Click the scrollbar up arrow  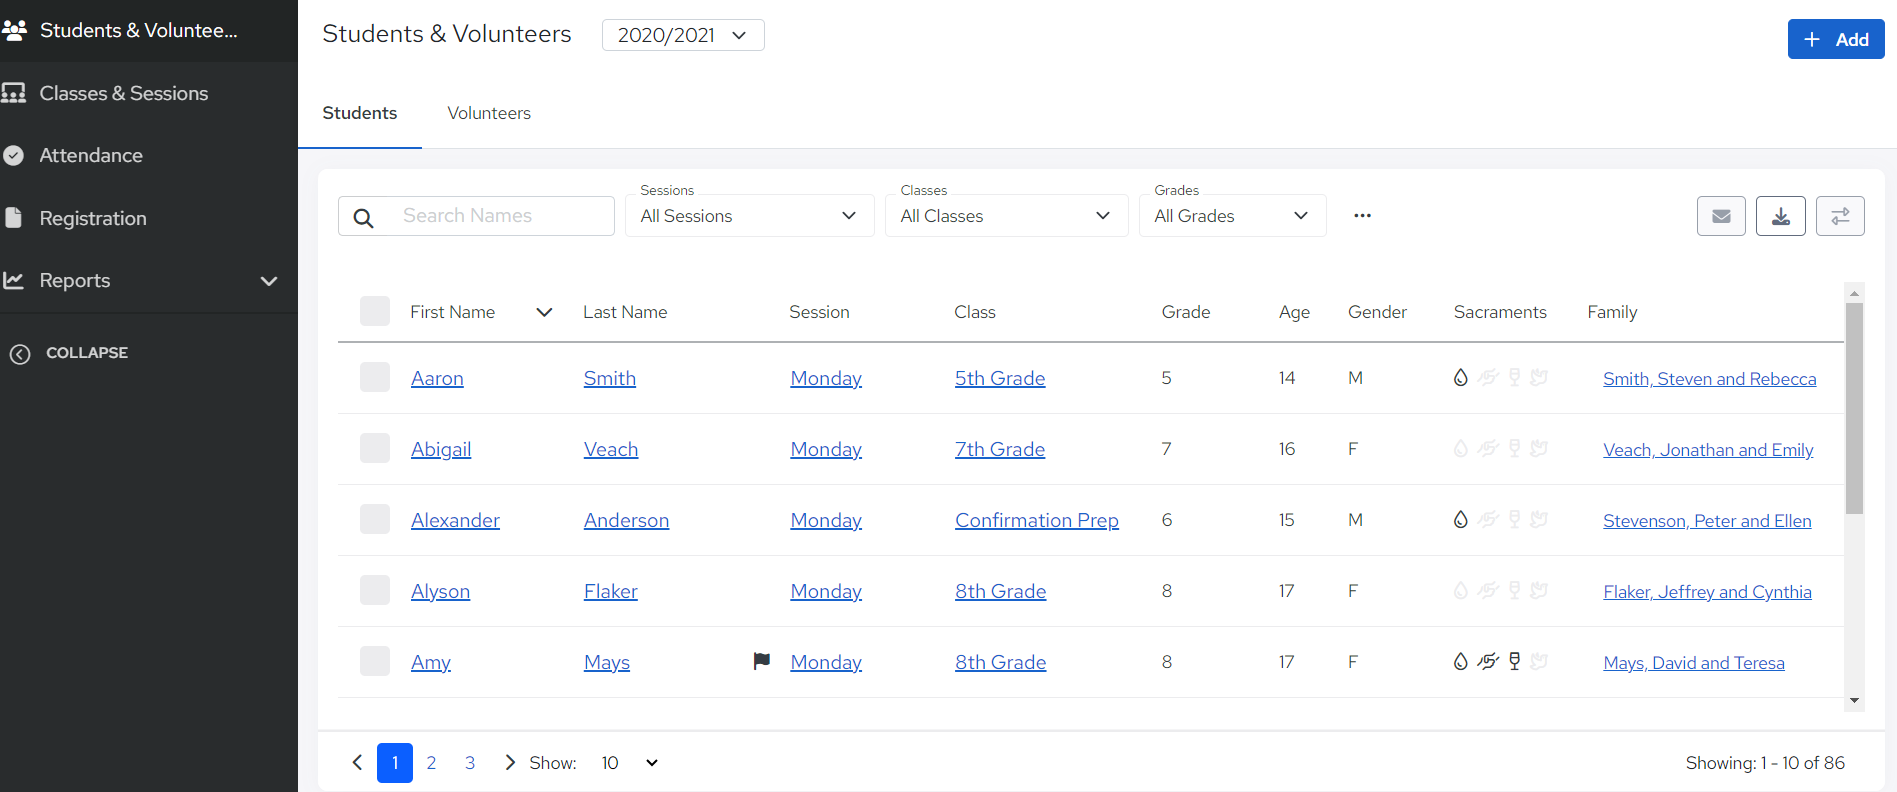(x=1854, y=293)
